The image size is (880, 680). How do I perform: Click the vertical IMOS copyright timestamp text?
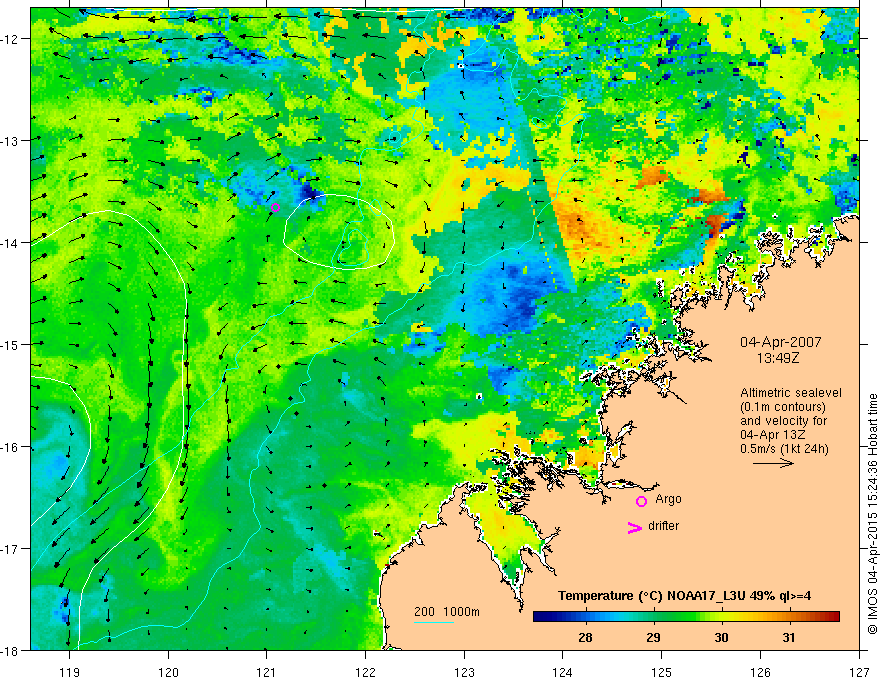(872, 514)
